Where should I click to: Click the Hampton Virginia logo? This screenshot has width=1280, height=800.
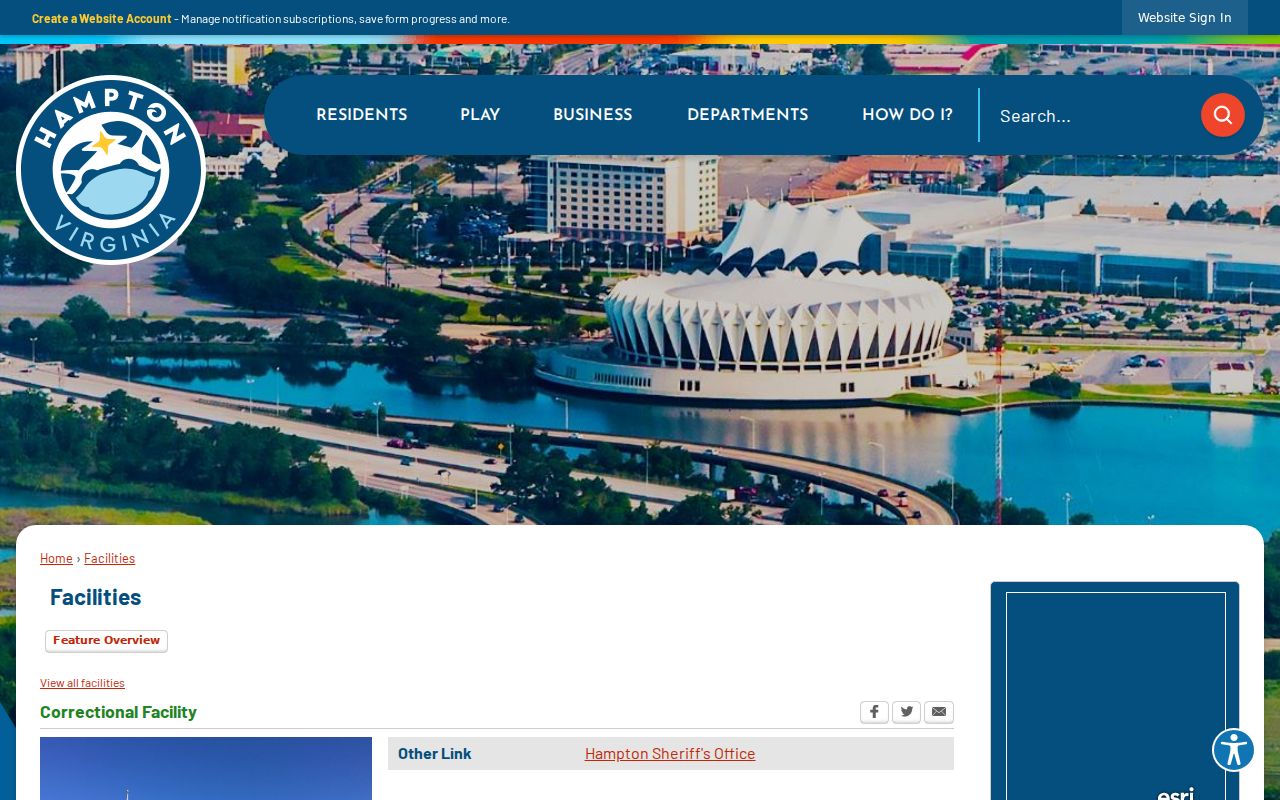click(111, 169)
